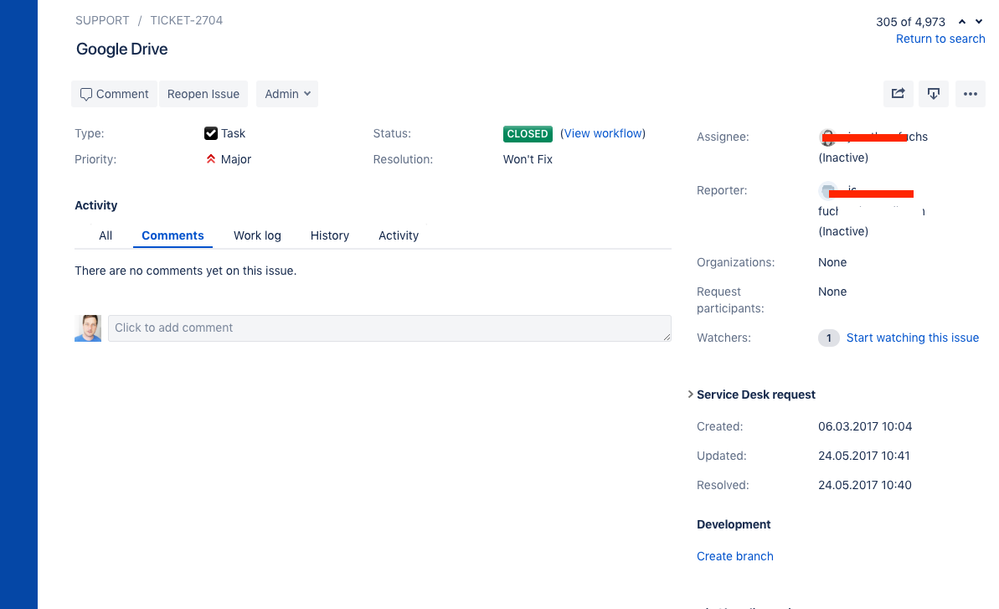The width and height of the screenshot is (999, 609).
Task: Click Reopen Issue button
Action: tap(203, 94)
